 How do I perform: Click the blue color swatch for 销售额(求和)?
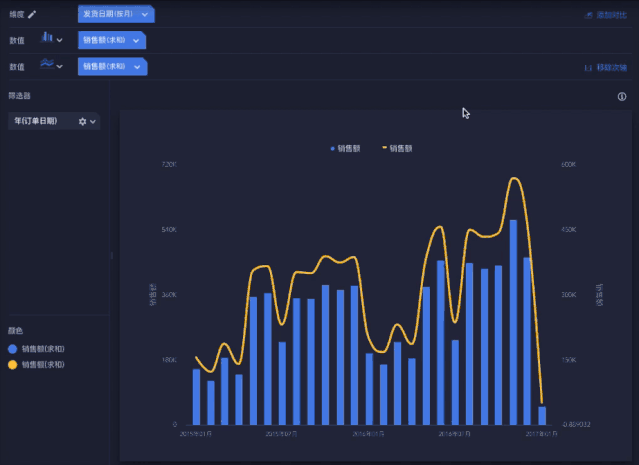tap(12, 349)
